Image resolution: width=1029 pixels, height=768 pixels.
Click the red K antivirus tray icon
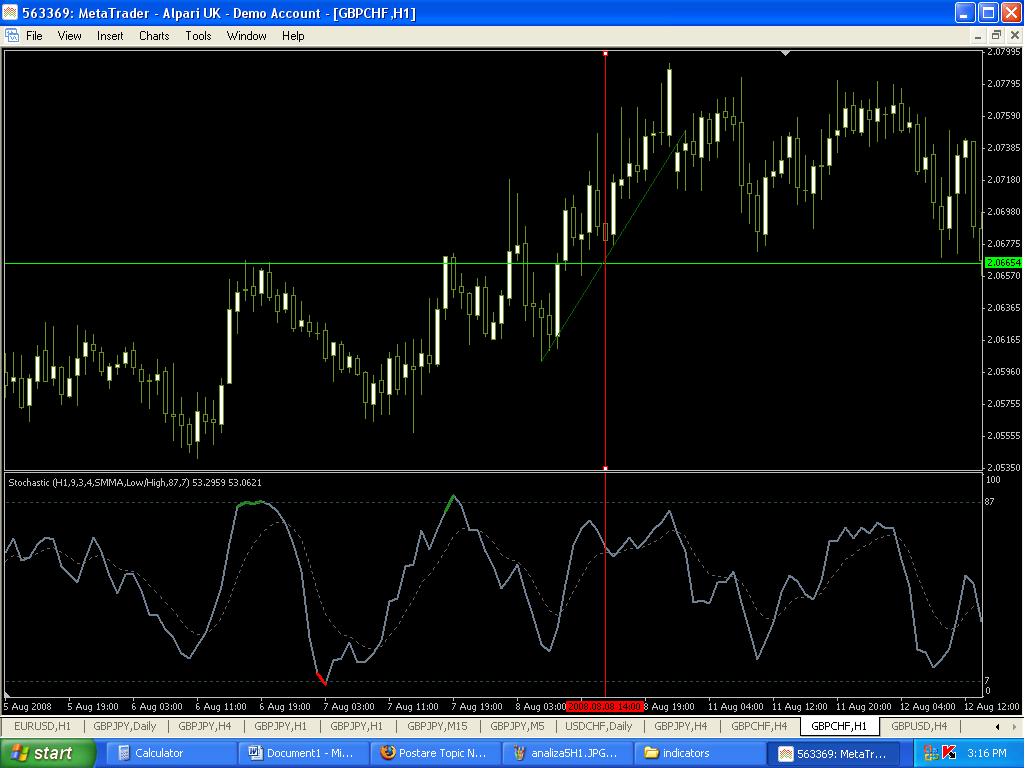(949, 753)
